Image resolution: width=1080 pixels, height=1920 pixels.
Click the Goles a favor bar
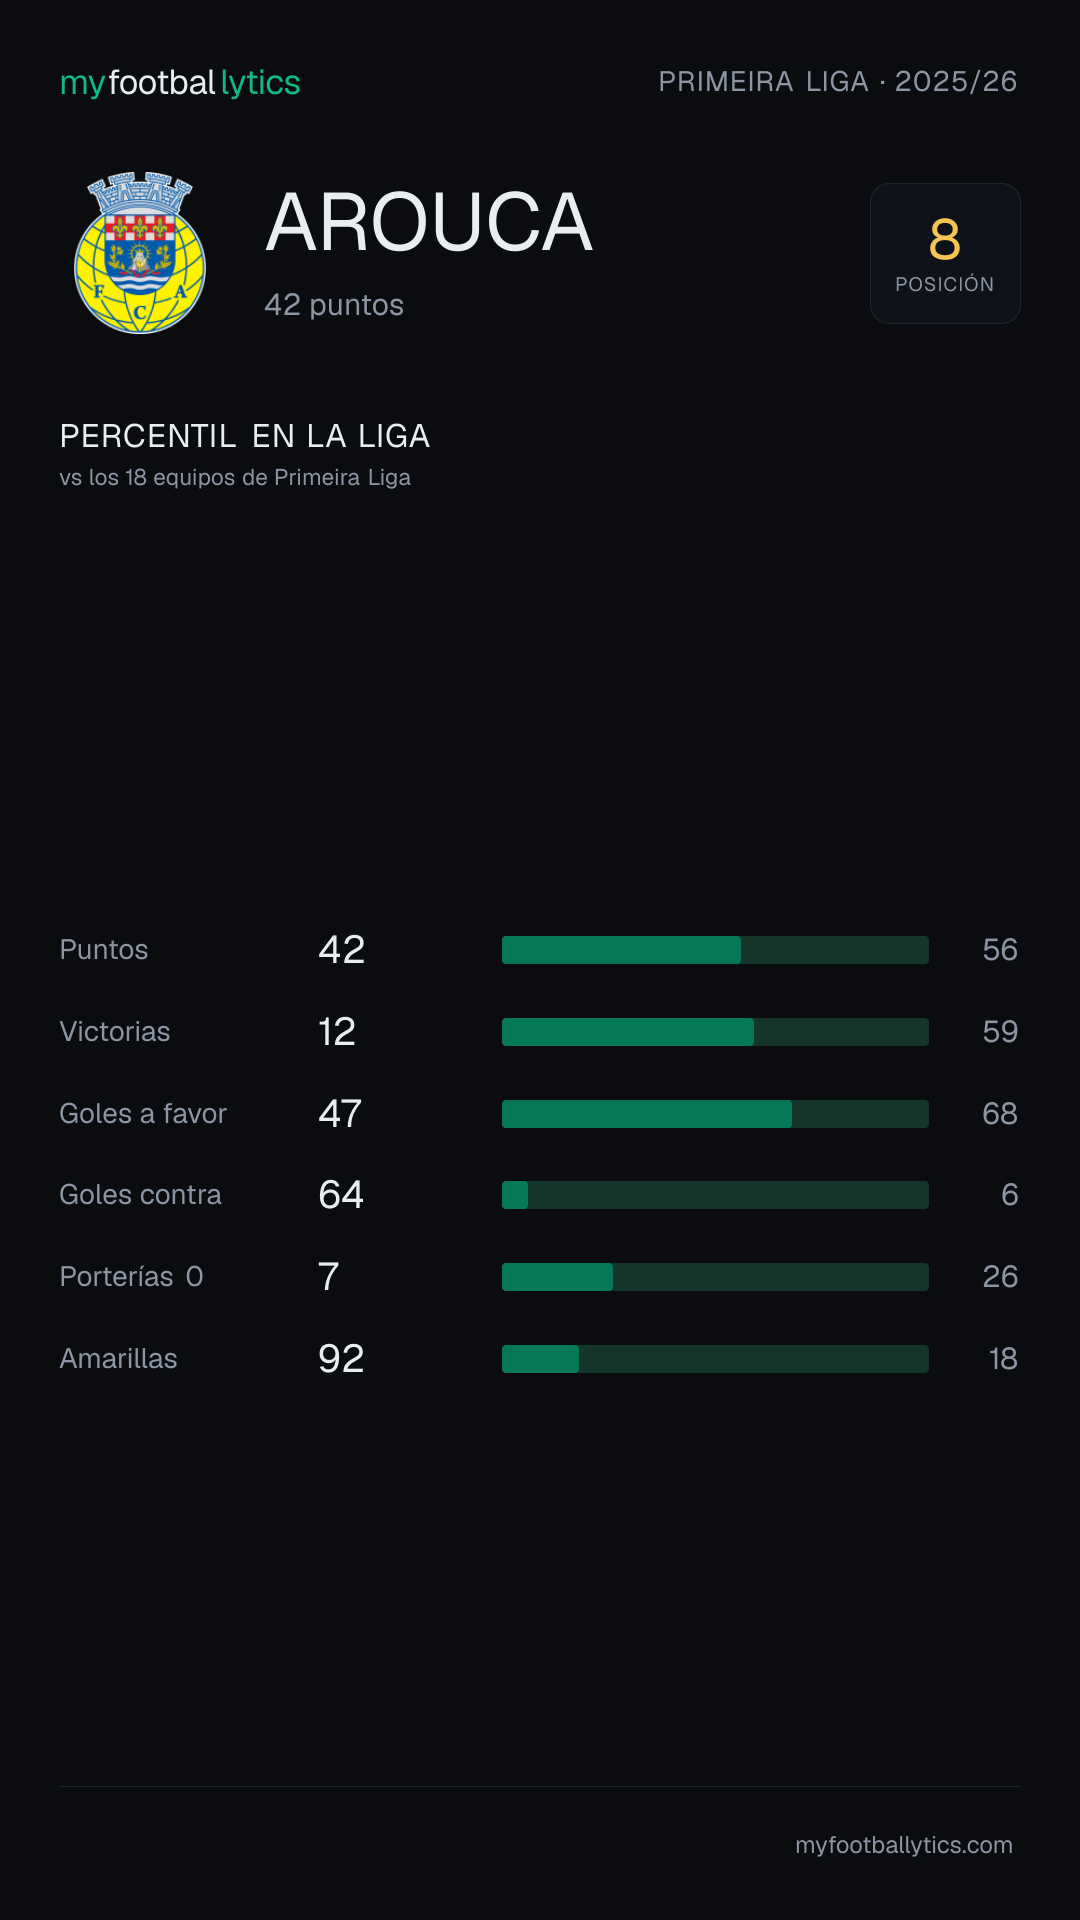[715, 1114]
